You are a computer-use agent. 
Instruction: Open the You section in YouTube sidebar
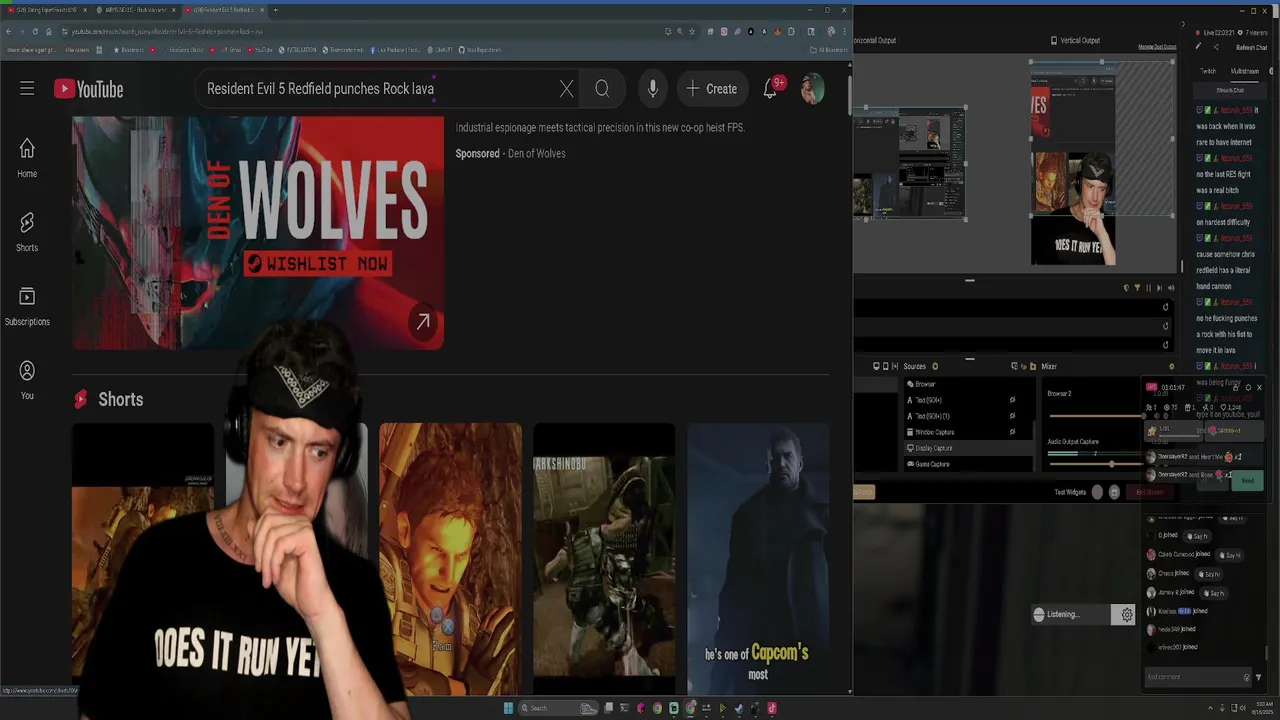point(27,380)
